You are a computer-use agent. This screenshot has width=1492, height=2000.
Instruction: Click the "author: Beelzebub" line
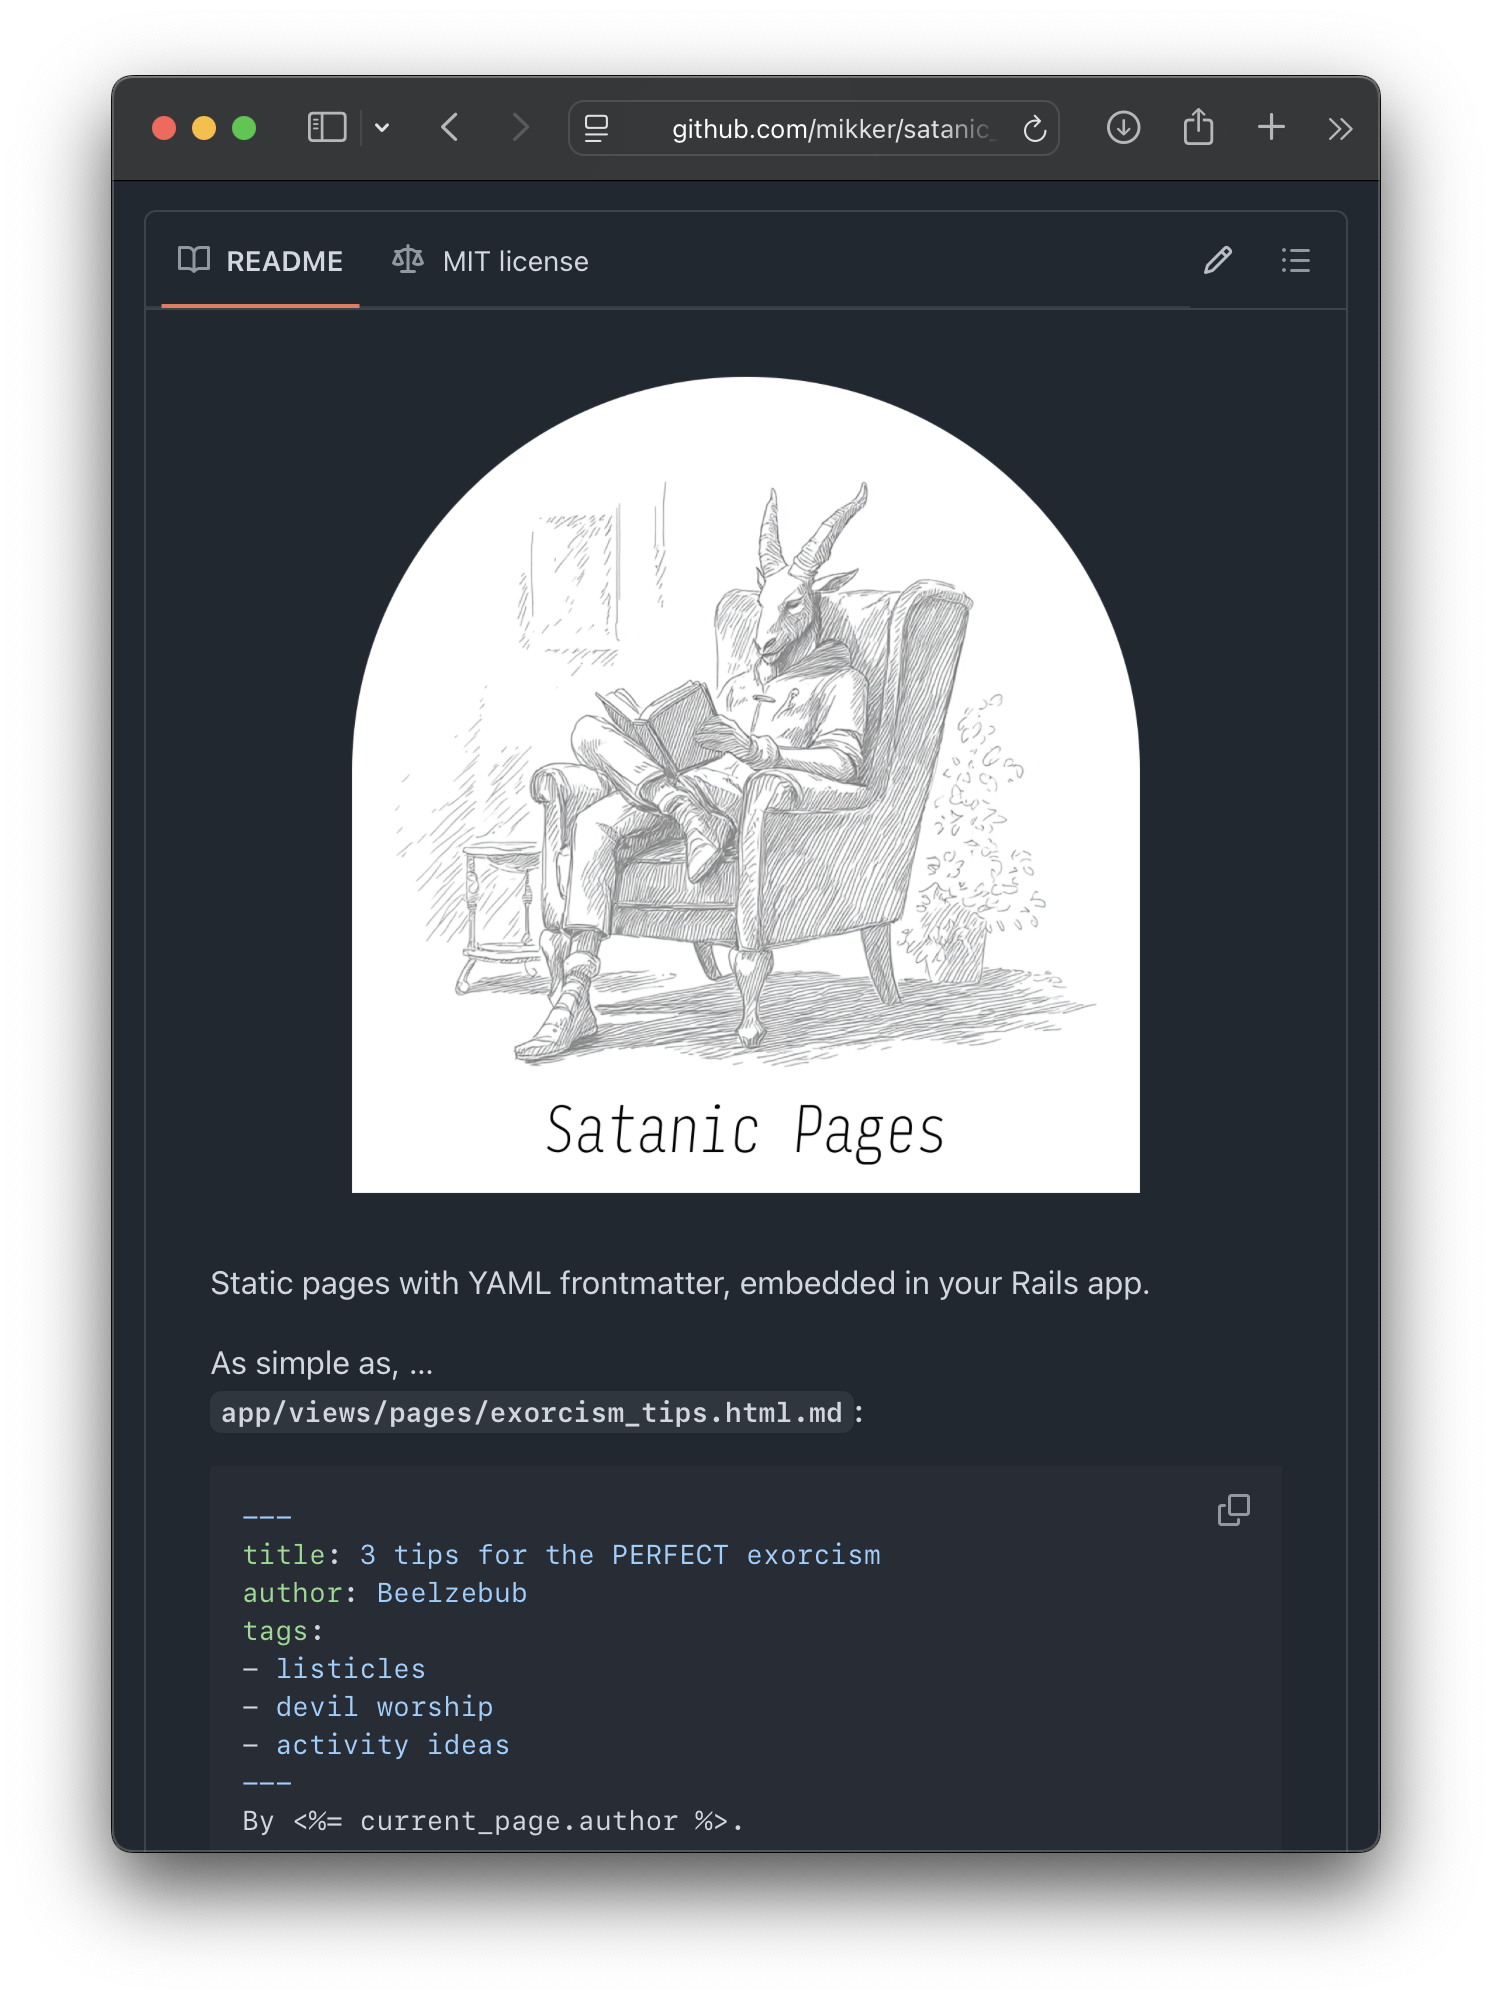(x=385, y=1593)
